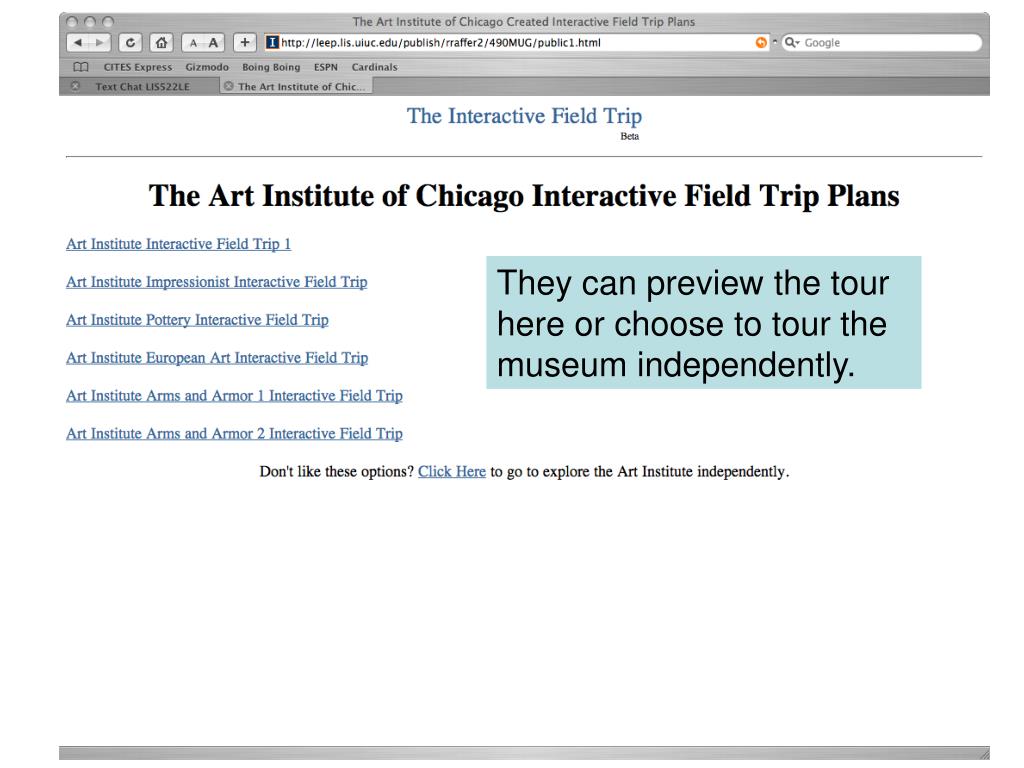Go to the Home page icon
1024x768 pixels.
point(161,43)
